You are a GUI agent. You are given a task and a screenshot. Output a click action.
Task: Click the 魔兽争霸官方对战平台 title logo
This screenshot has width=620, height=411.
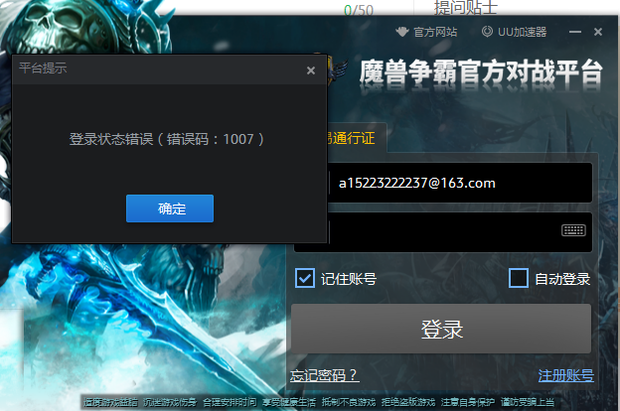coord(481,72)
